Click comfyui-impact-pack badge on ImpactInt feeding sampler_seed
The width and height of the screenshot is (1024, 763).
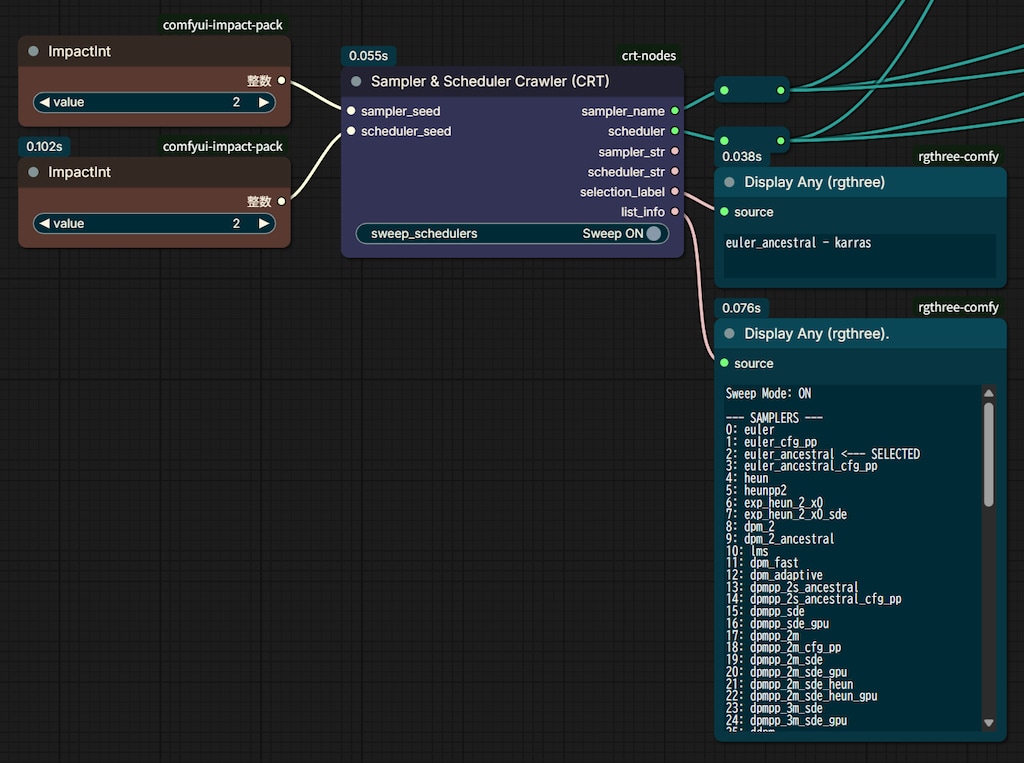(223, 25)
